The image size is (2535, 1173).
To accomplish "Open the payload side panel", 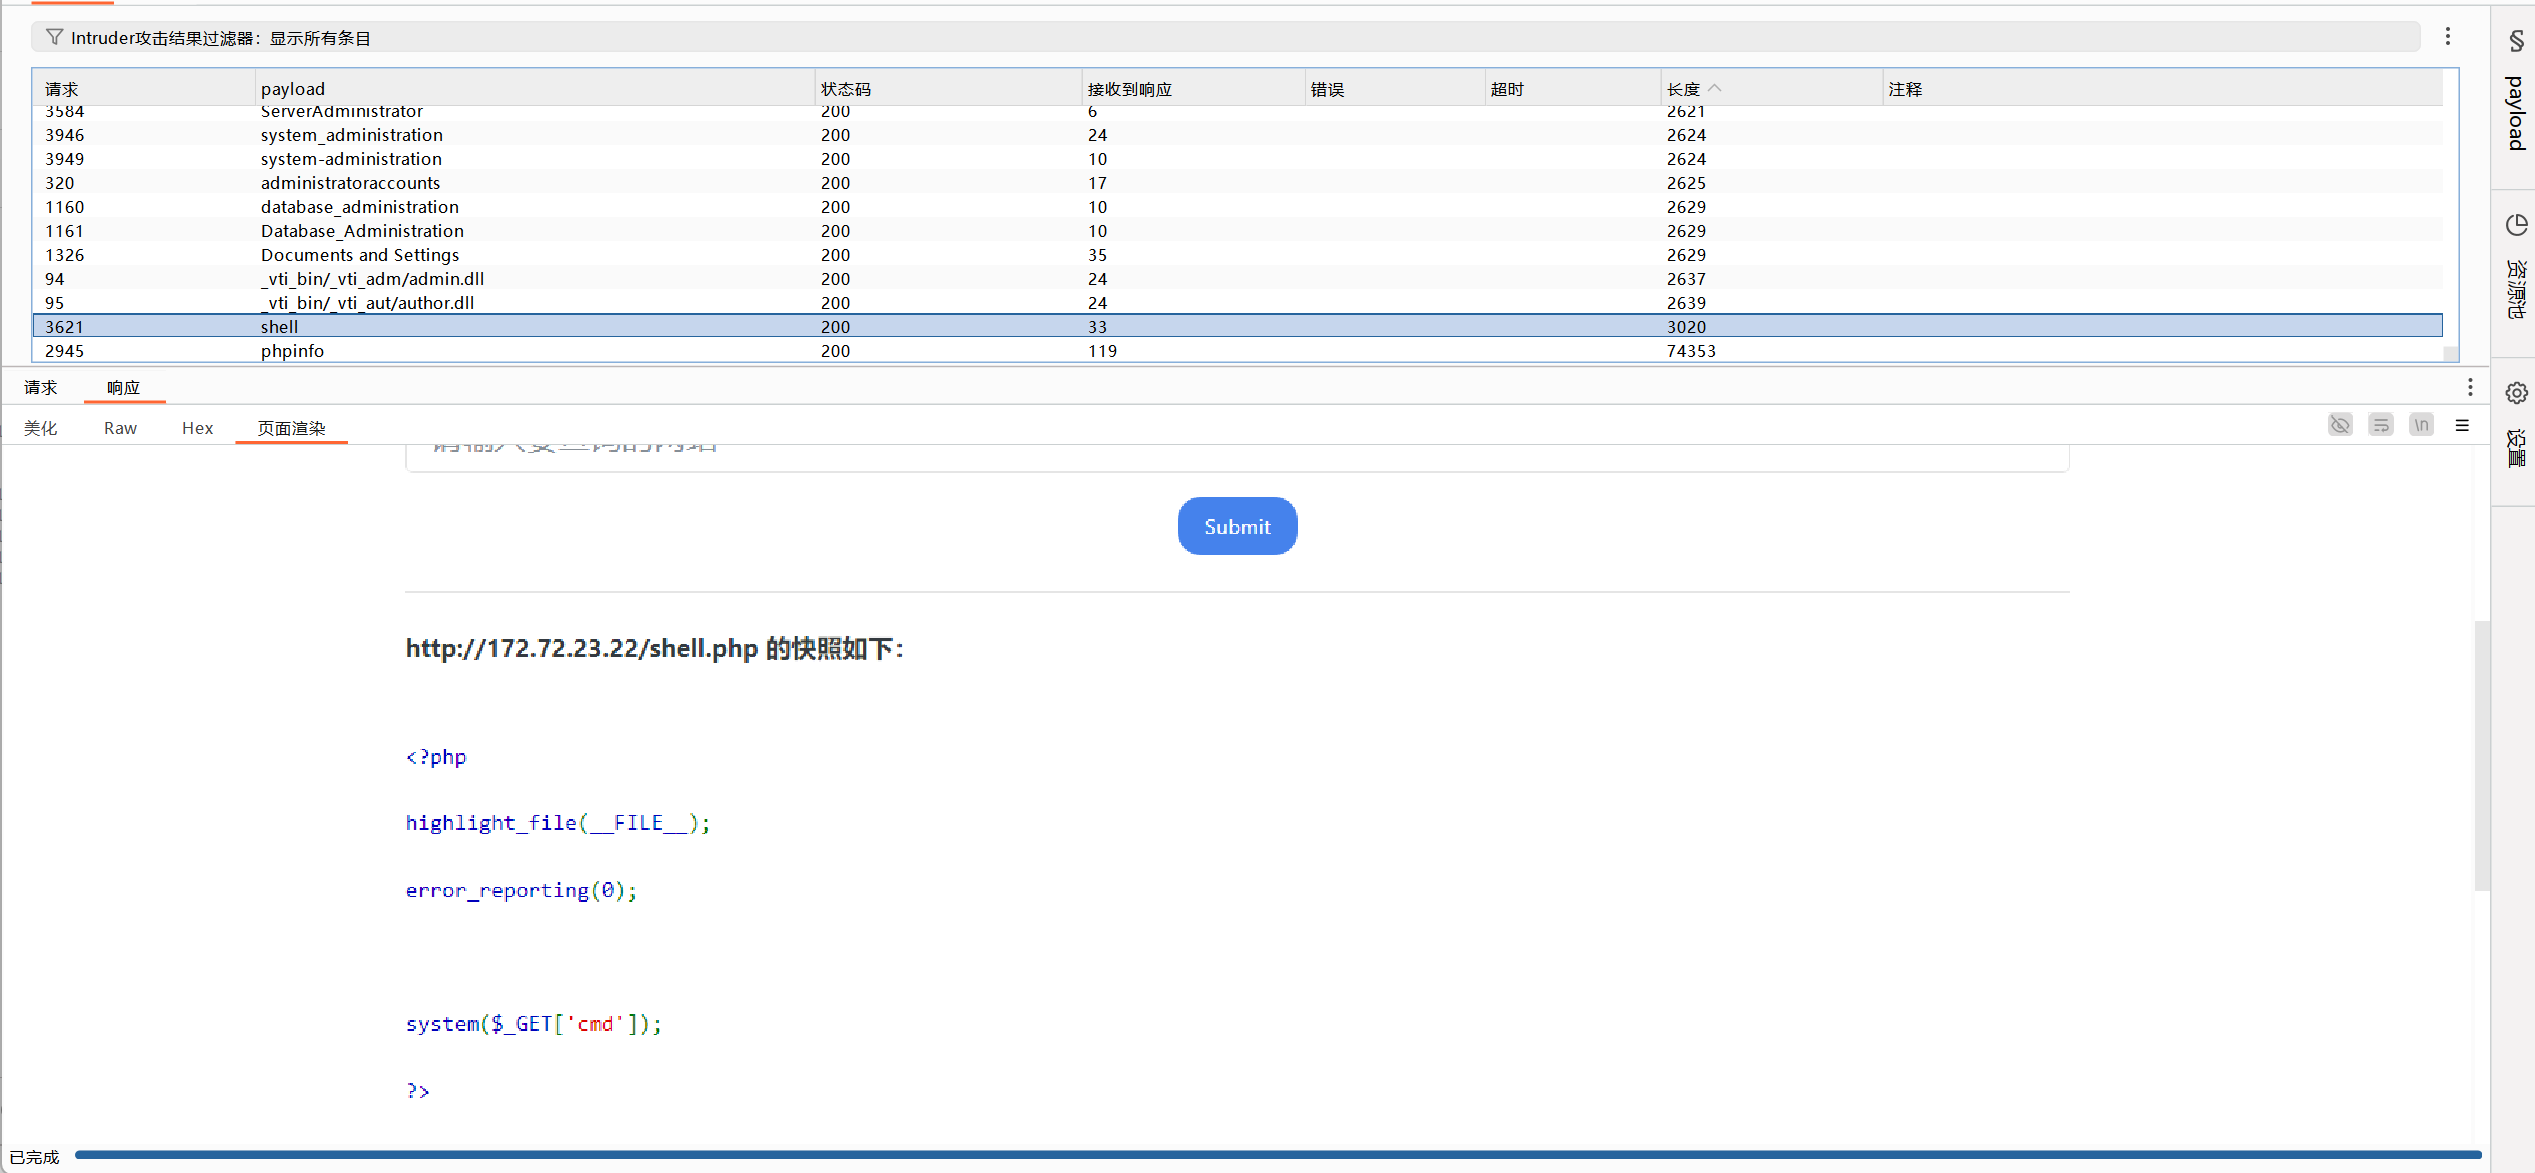I will coord(2516,95).
